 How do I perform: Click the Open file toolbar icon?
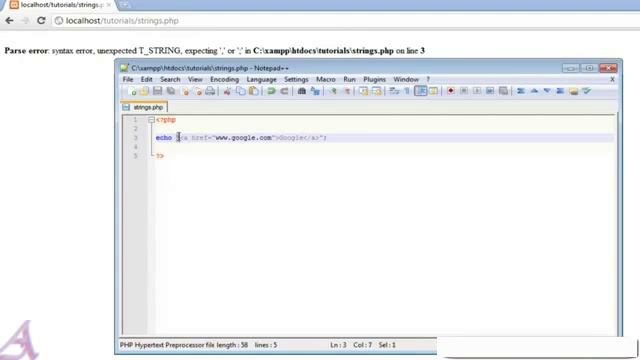tap(144, 91)
